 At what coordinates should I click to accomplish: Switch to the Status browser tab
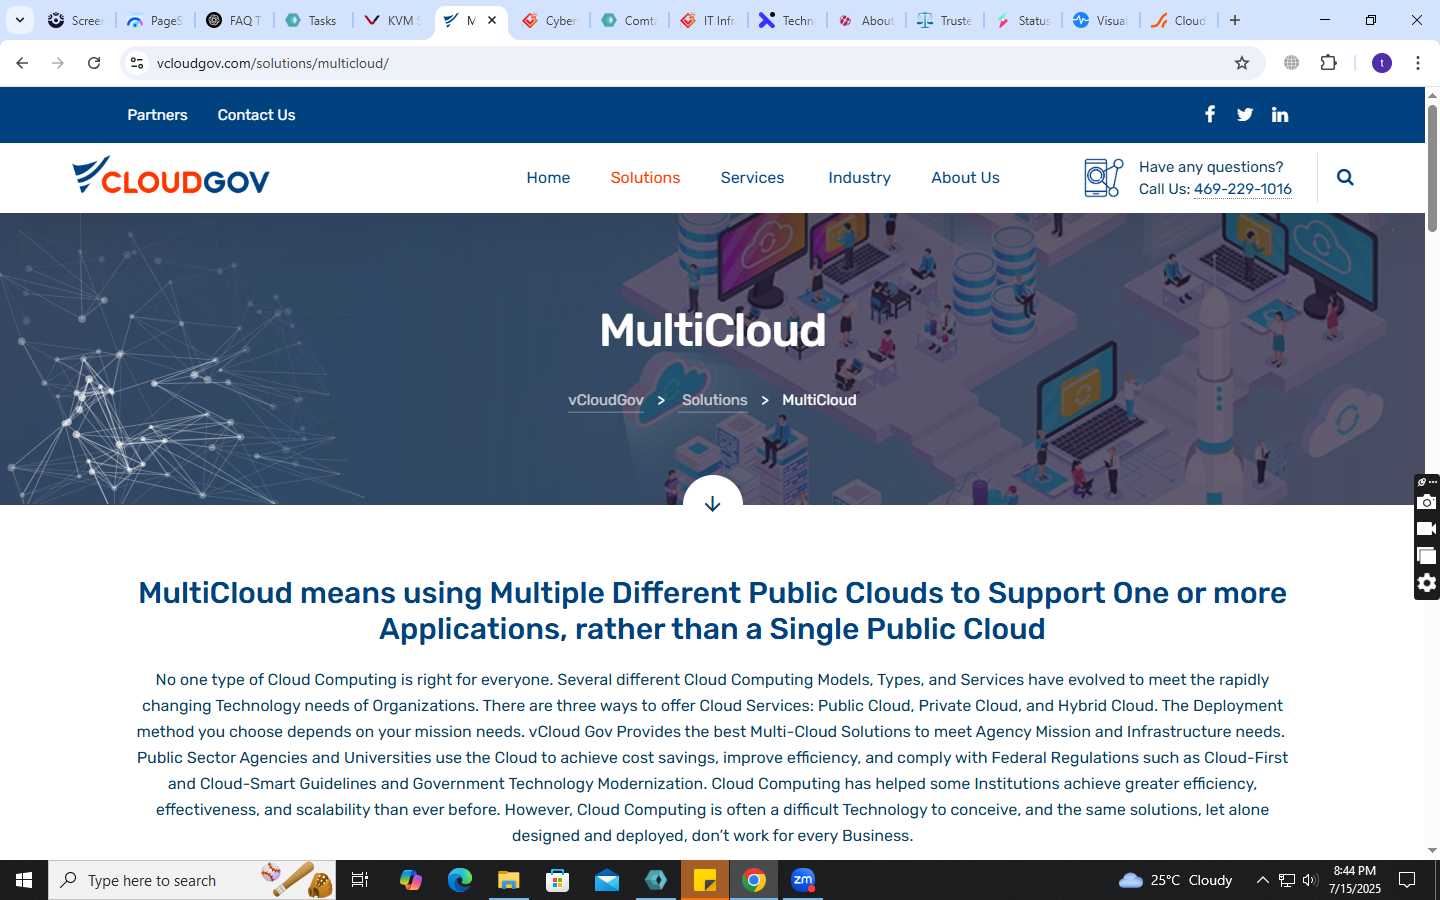coord(1023,20)
